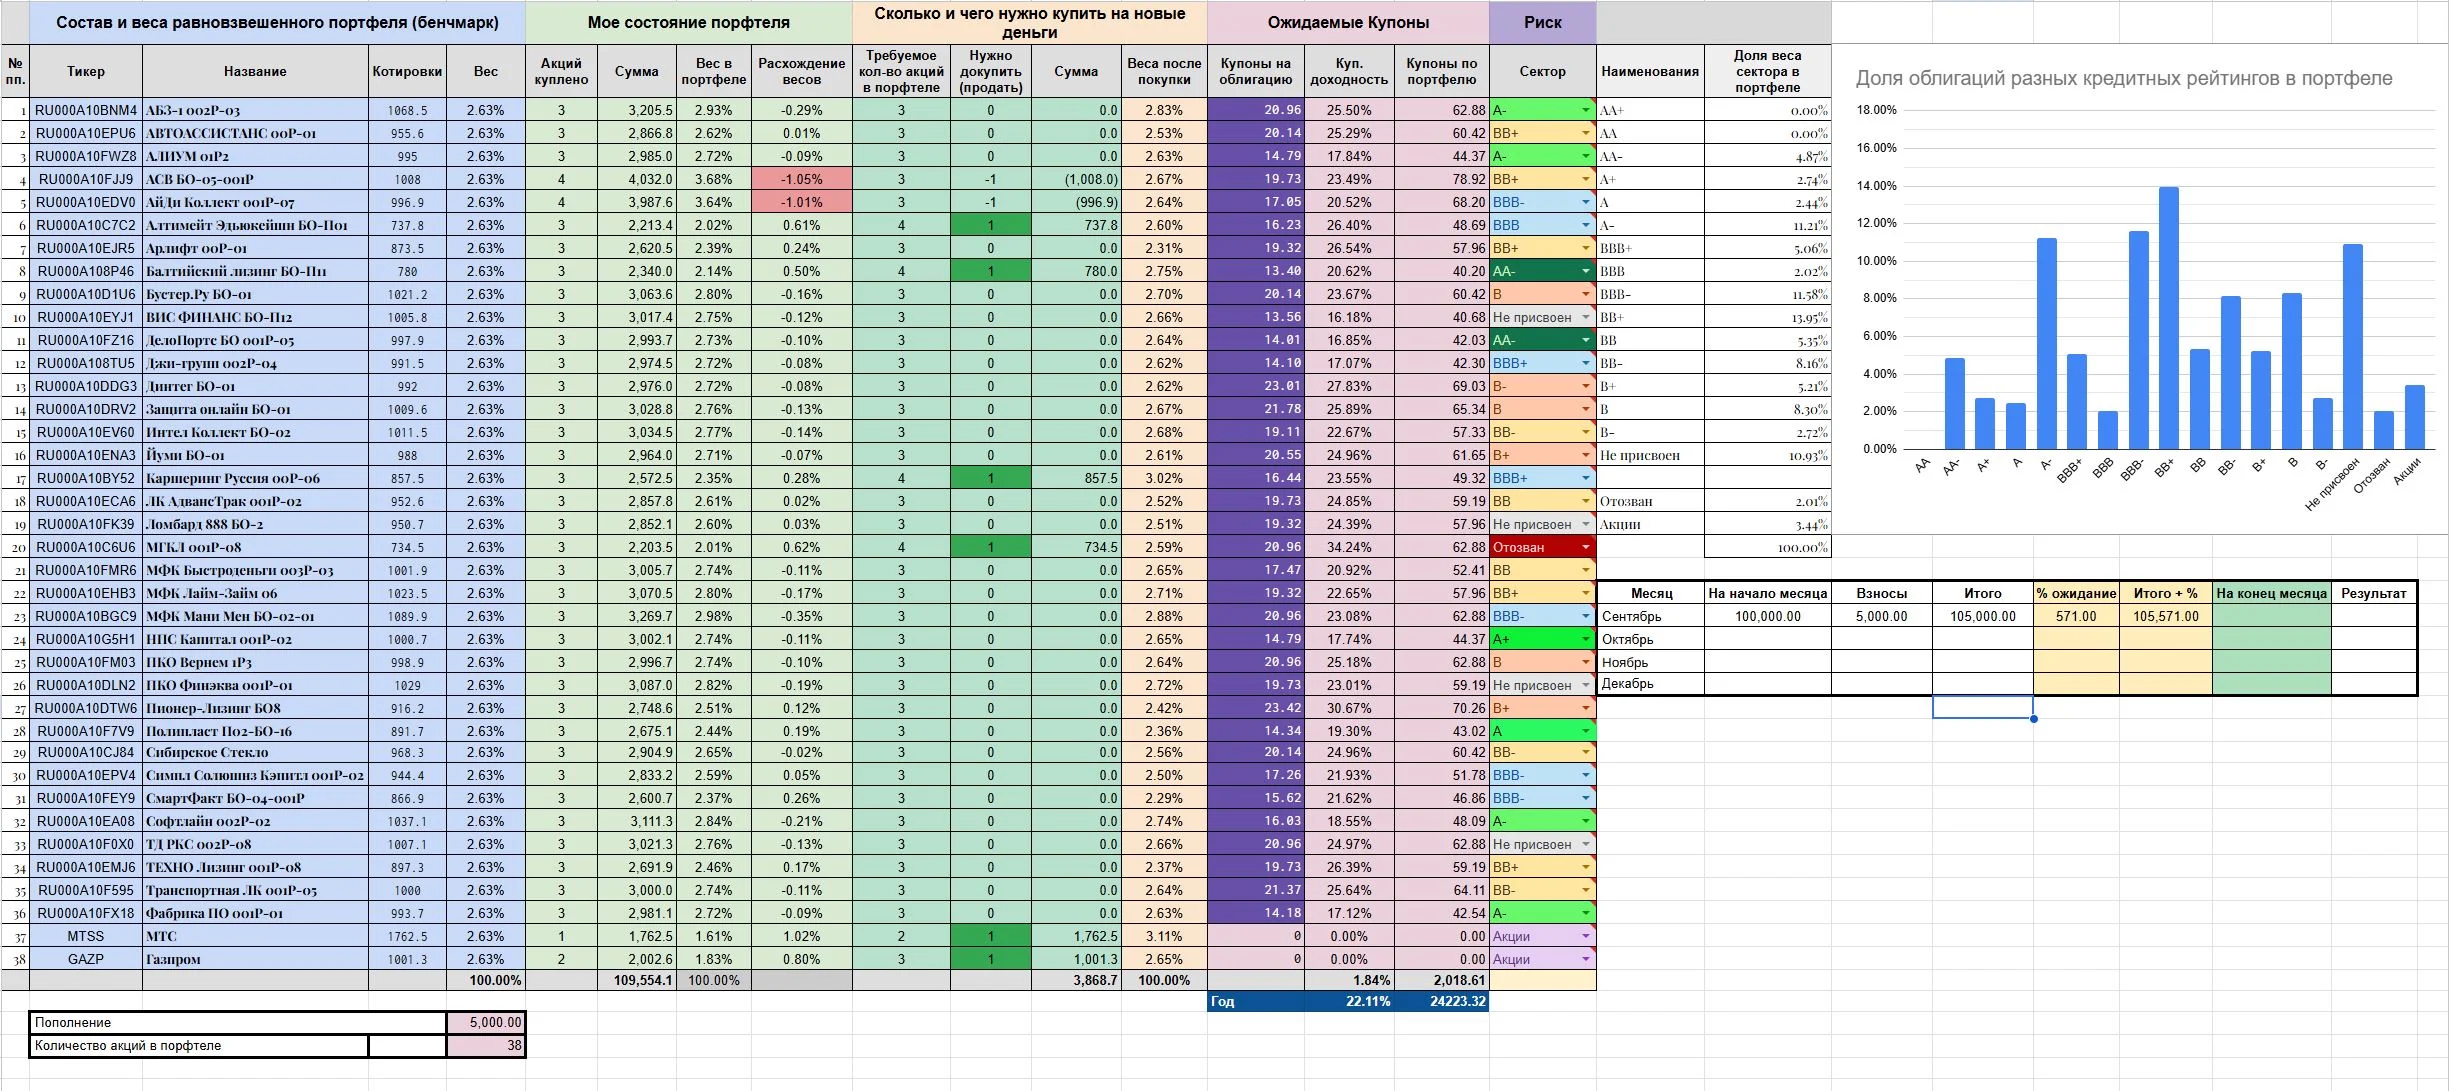Click the MTSS ticker cell
The image size is (2449, 1091).
[x=86, y=936]
